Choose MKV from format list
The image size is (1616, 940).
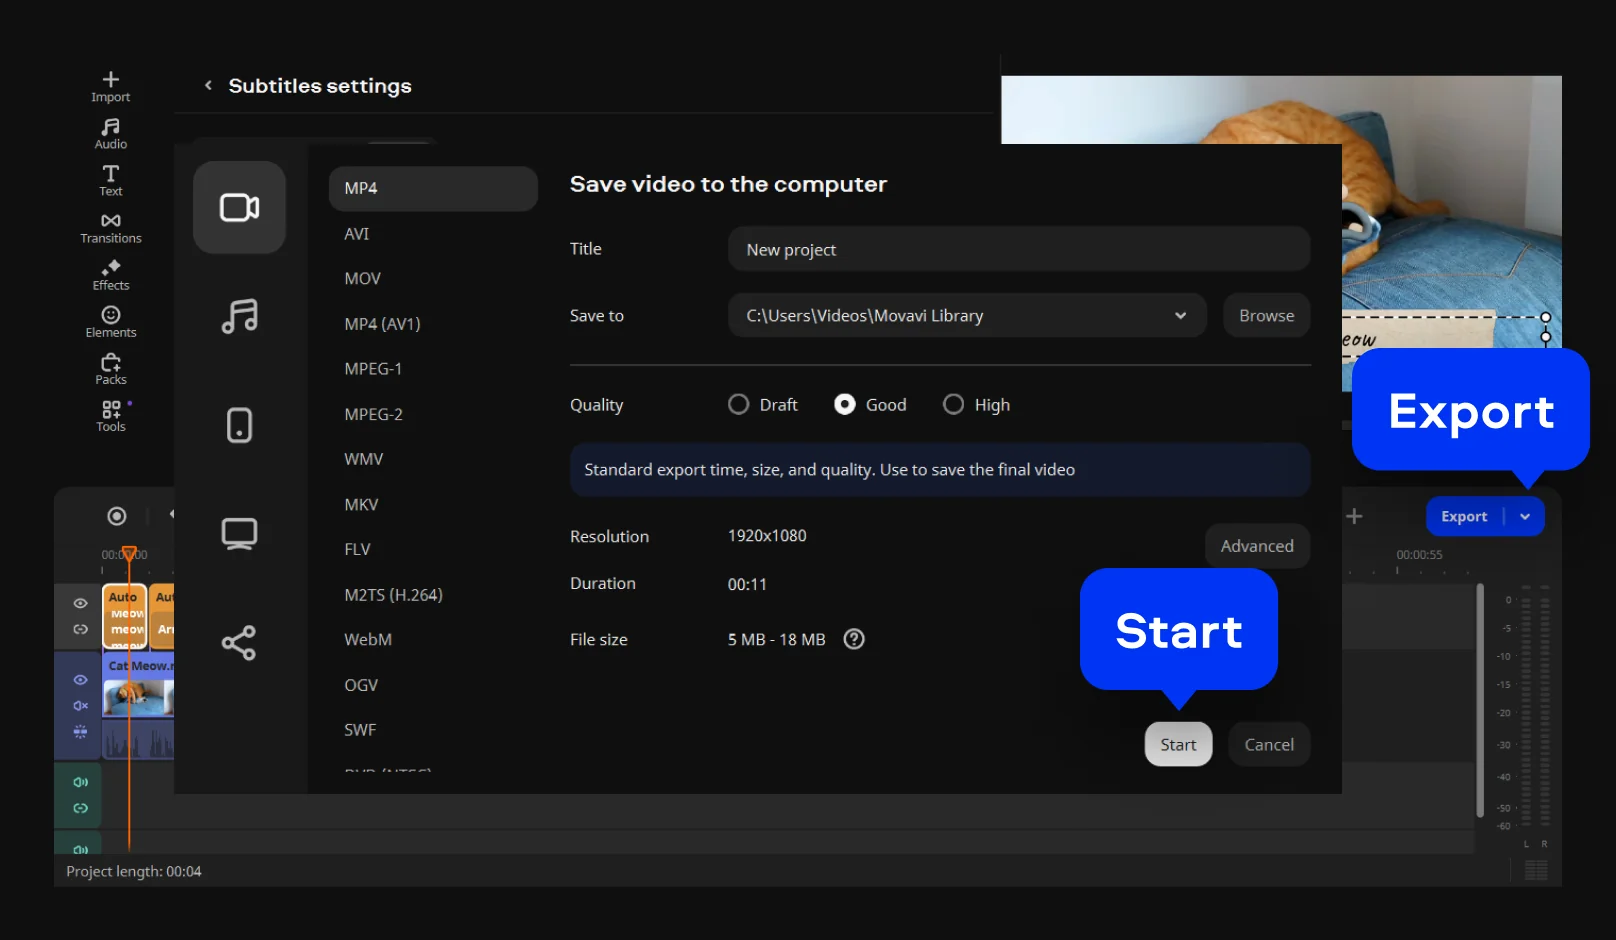click(x=361, y=505)
